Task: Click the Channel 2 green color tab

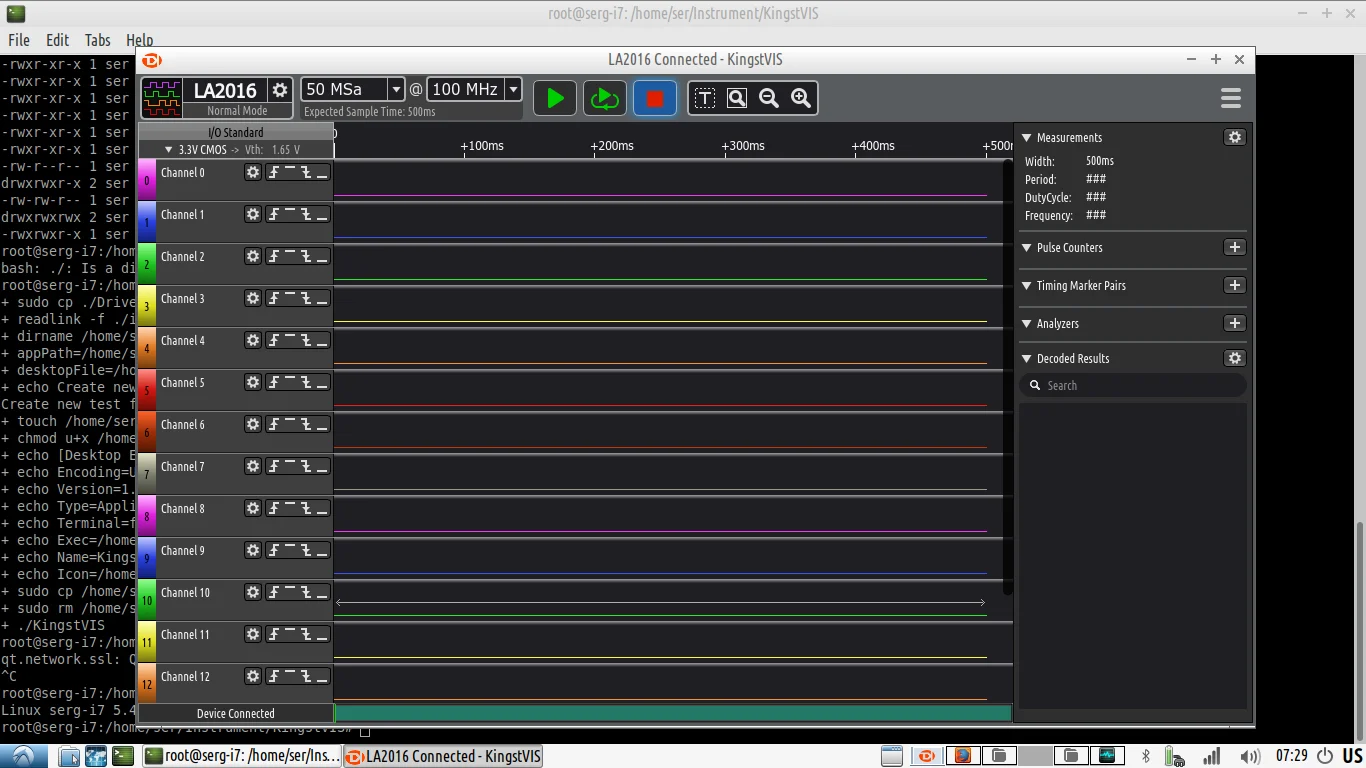Action: pos(147,265)
